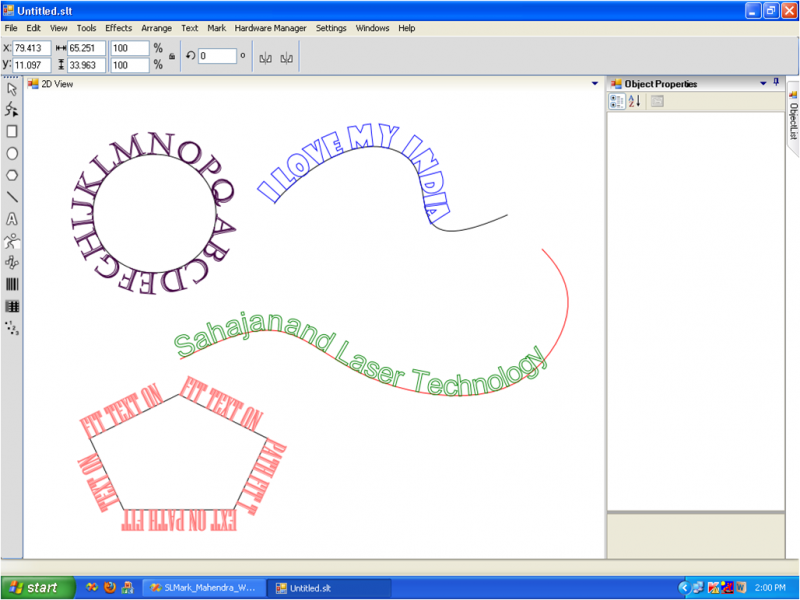The height and width of the screenshot is (600, 800).
Task: Open the Hardware Manager menu
Action: [271, 28]
